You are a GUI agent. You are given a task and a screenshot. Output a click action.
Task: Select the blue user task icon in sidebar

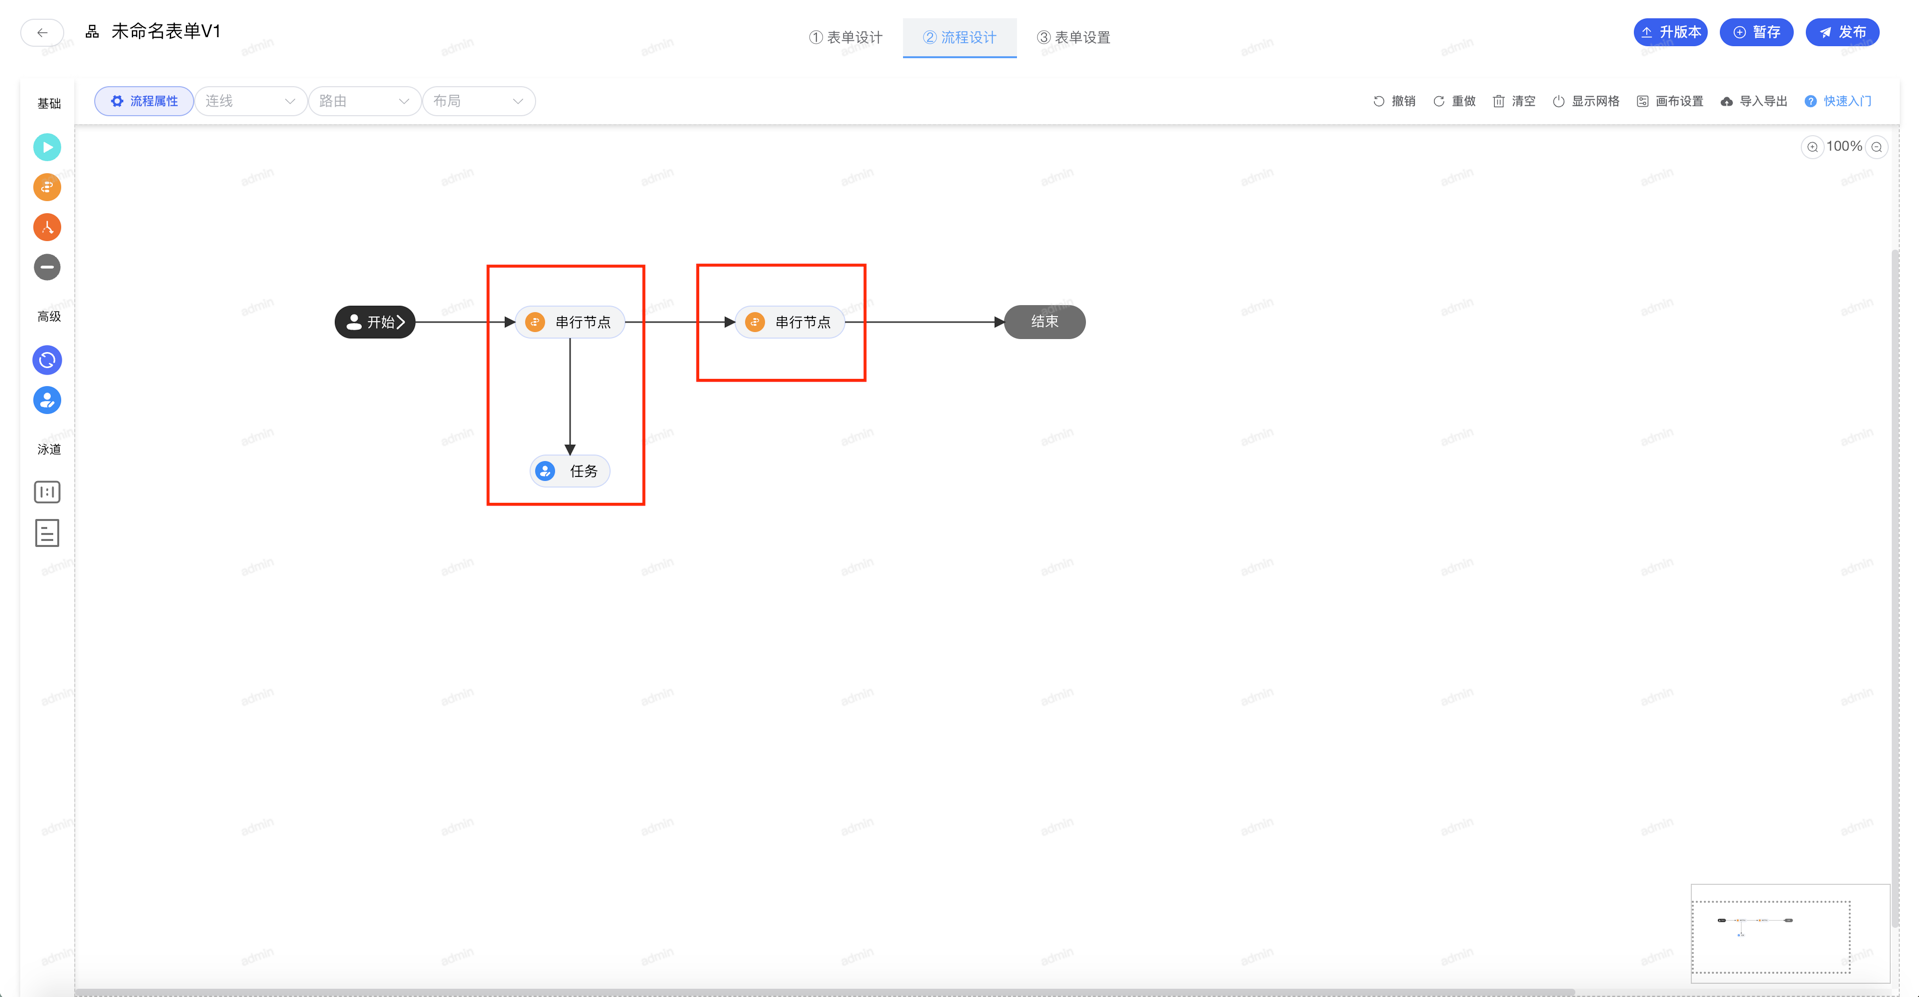[x=47, y=400]
